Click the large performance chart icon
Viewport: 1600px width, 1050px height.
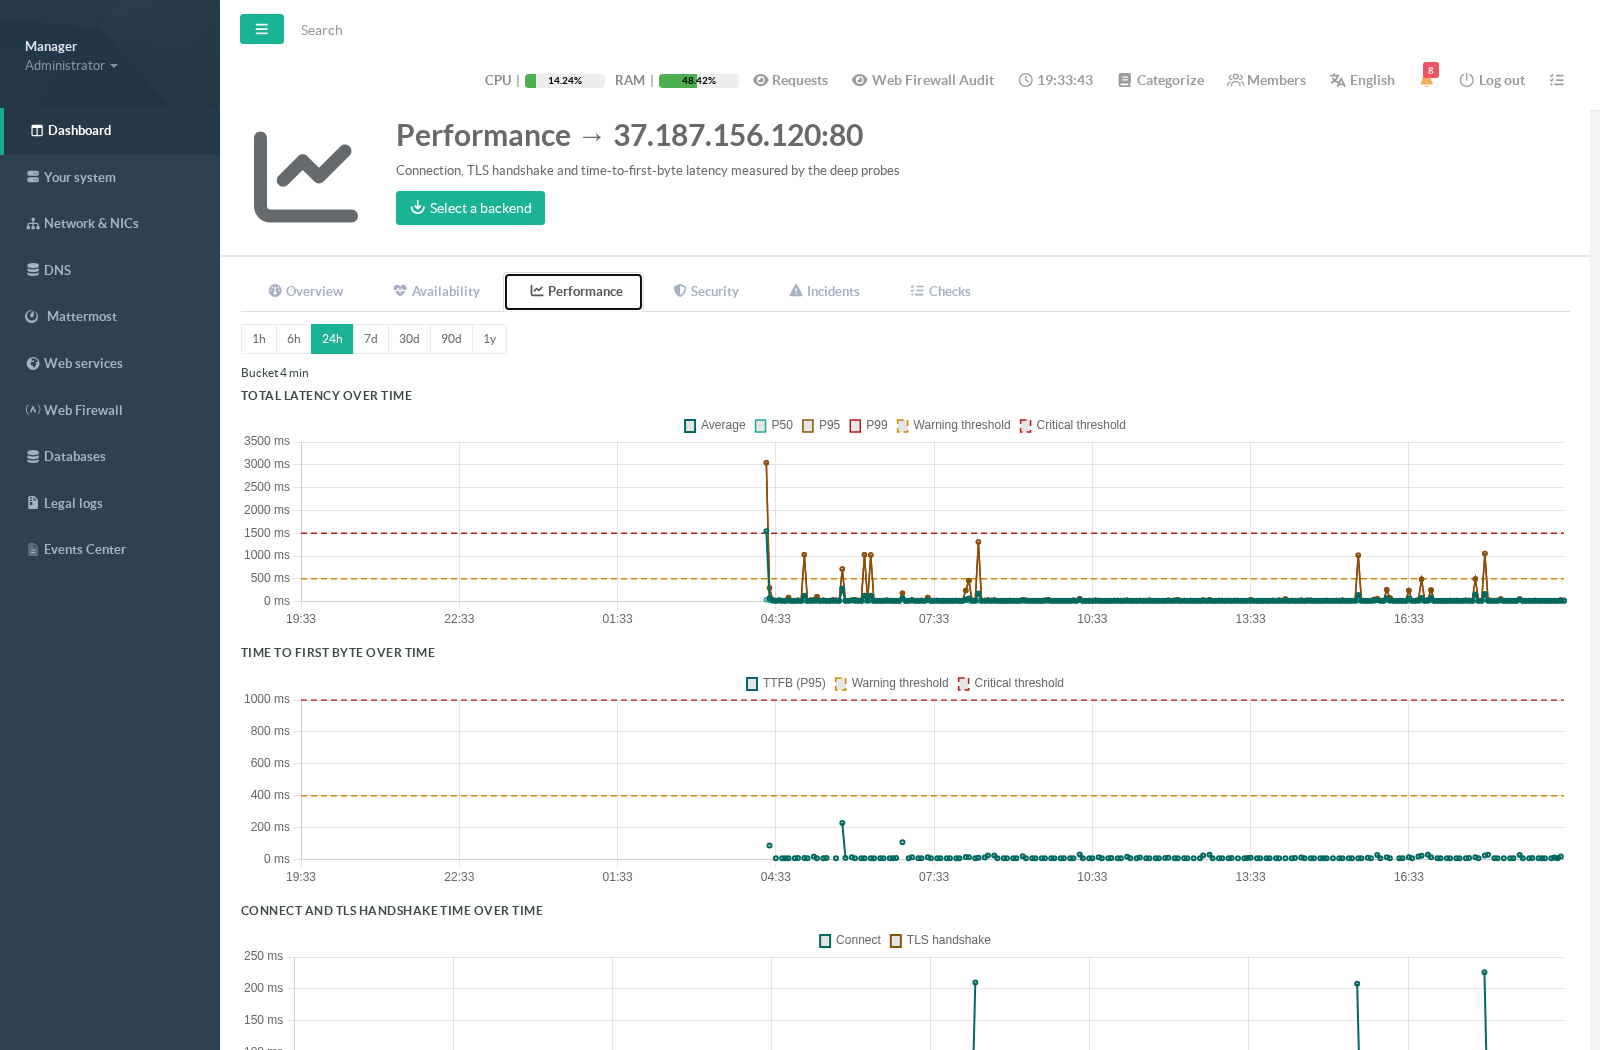[x=306, y=177]
